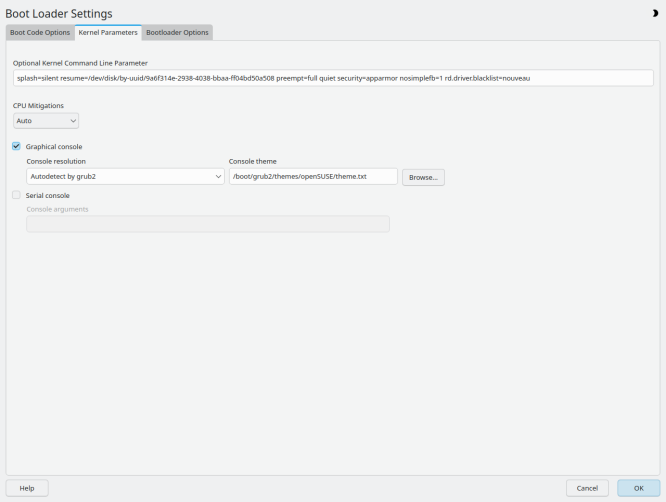This screenshot has height=502, width=666.
Task: Select the Kernel Parameters tab
Action: pyautogui.click(x=108, y=32)
